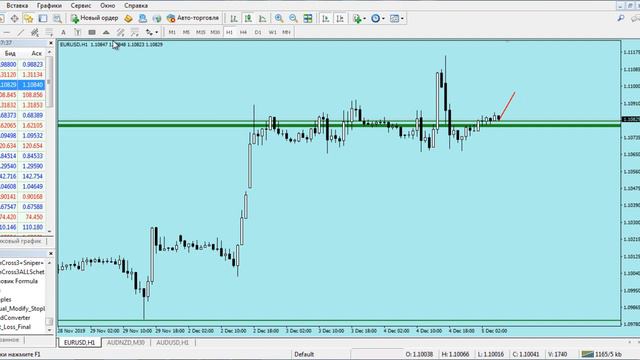Select the highlighted 1.10840 ask row
This screenshot has height=360, width=640.
(23, 84)
